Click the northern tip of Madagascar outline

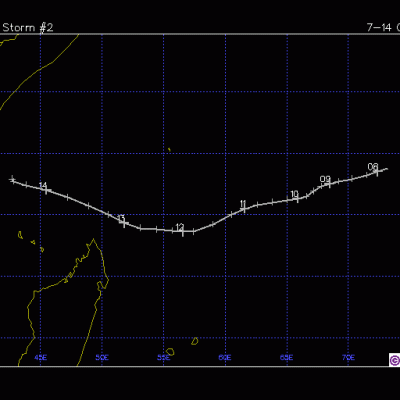click(94, 240)
